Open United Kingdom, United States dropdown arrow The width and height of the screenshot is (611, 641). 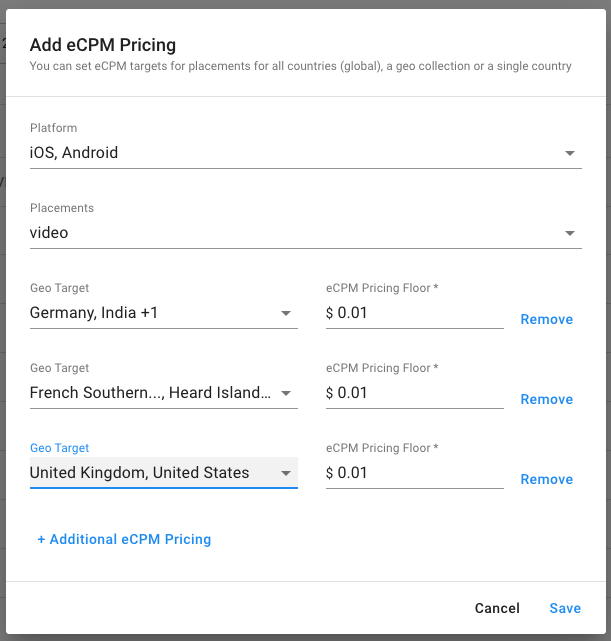[x=286, y=473]
